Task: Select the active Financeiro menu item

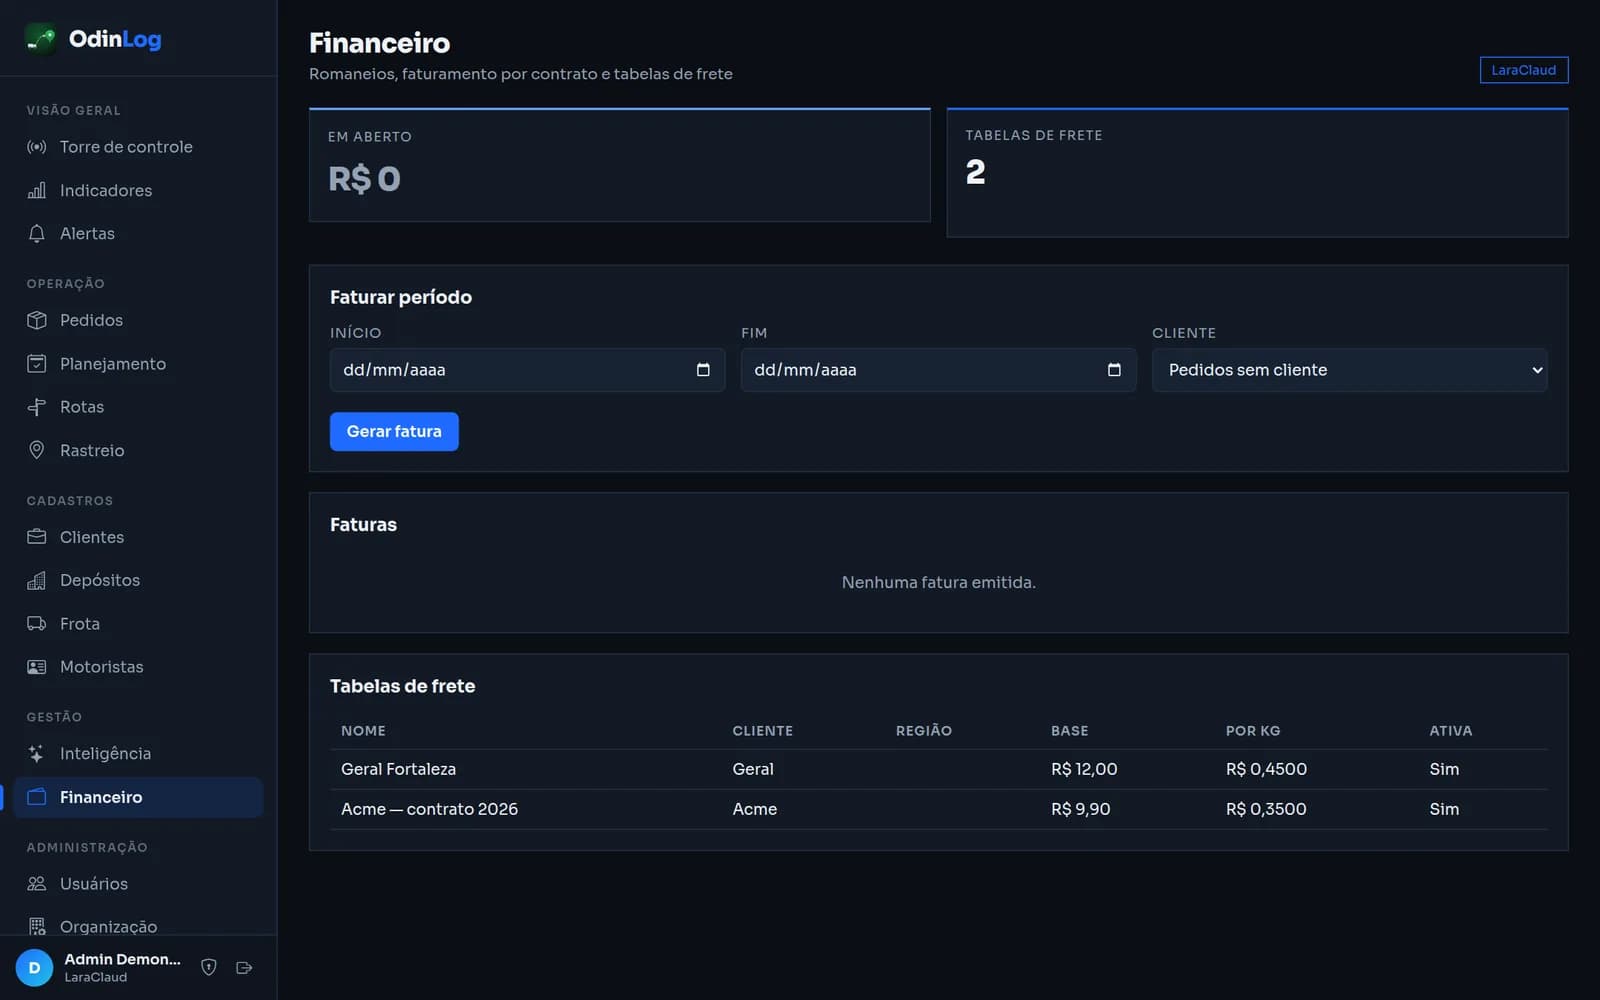Action: [138, 797]
